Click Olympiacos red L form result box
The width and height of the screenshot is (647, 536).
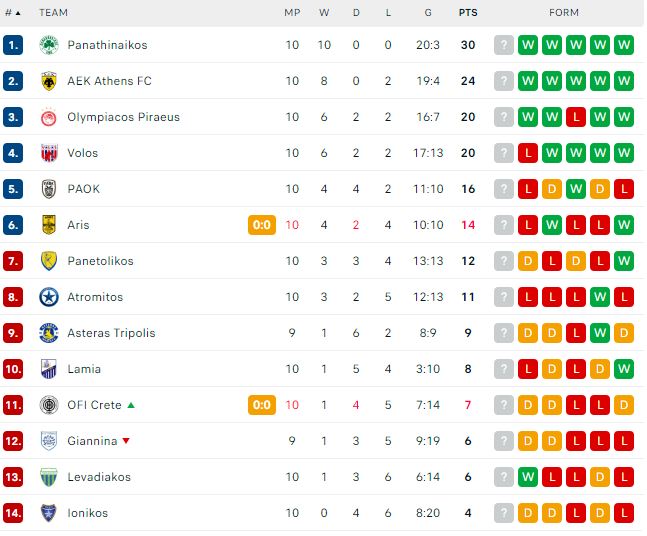click(x=576, y=117)
